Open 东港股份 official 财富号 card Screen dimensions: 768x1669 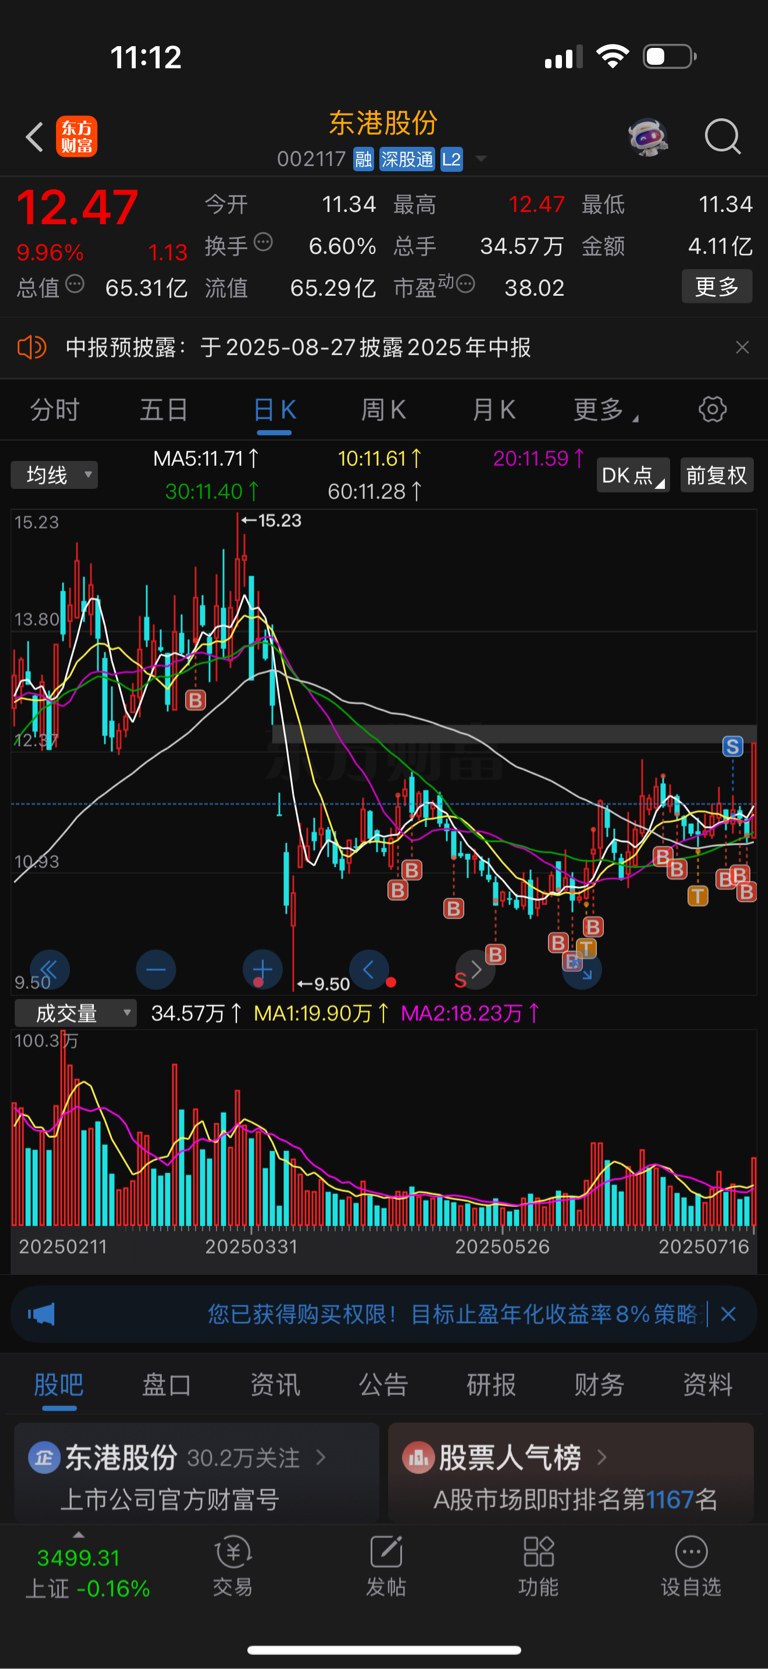pos(197,1474)
